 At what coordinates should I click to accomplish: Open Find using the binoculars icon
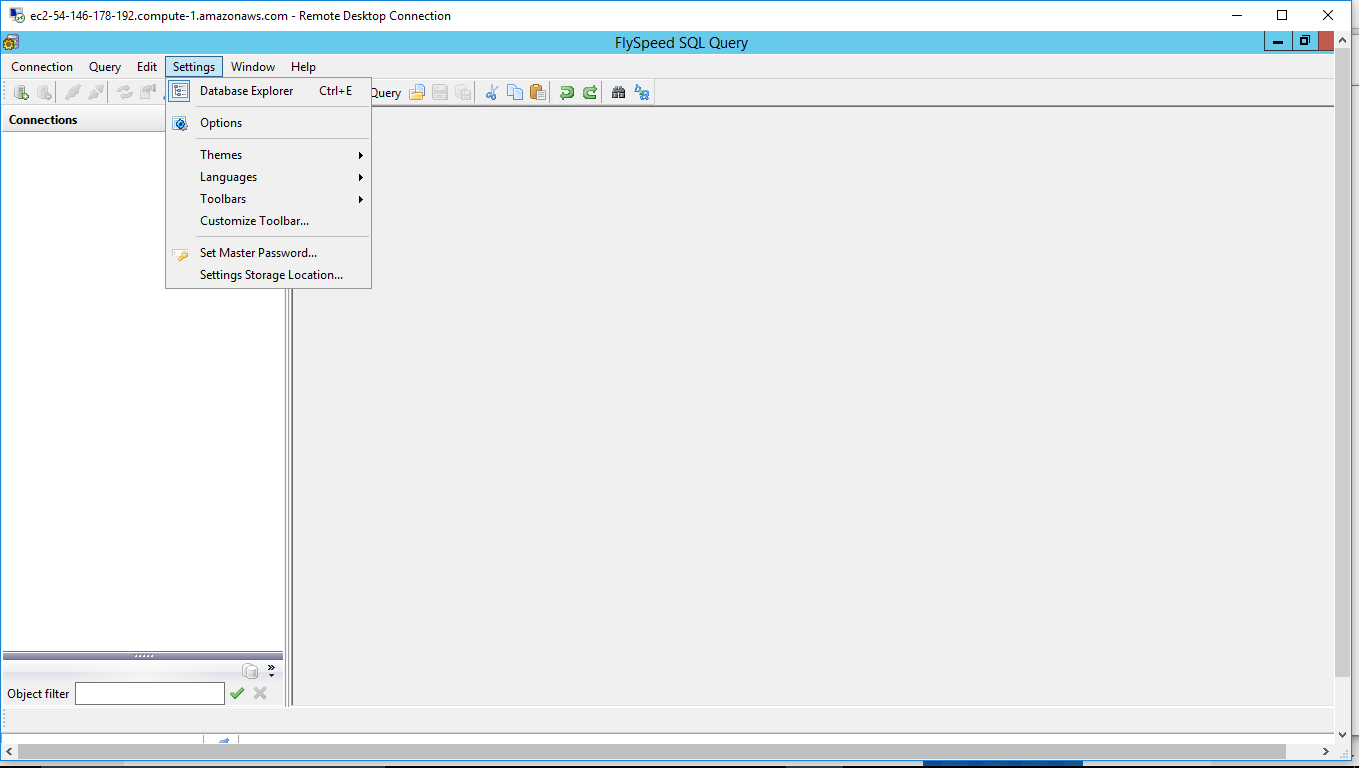618,92
